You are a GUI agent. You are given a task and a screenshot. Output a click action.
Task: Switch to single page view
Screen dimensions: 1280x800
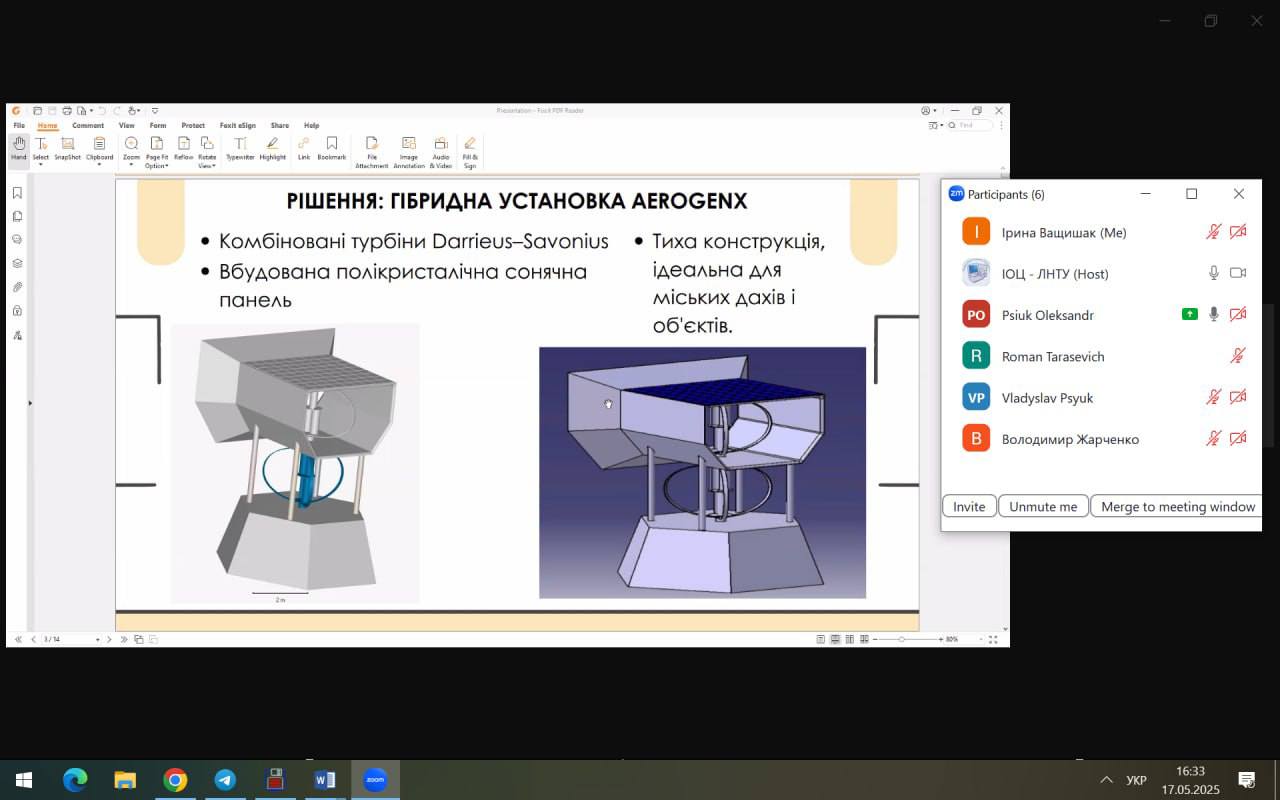point(820,639)
